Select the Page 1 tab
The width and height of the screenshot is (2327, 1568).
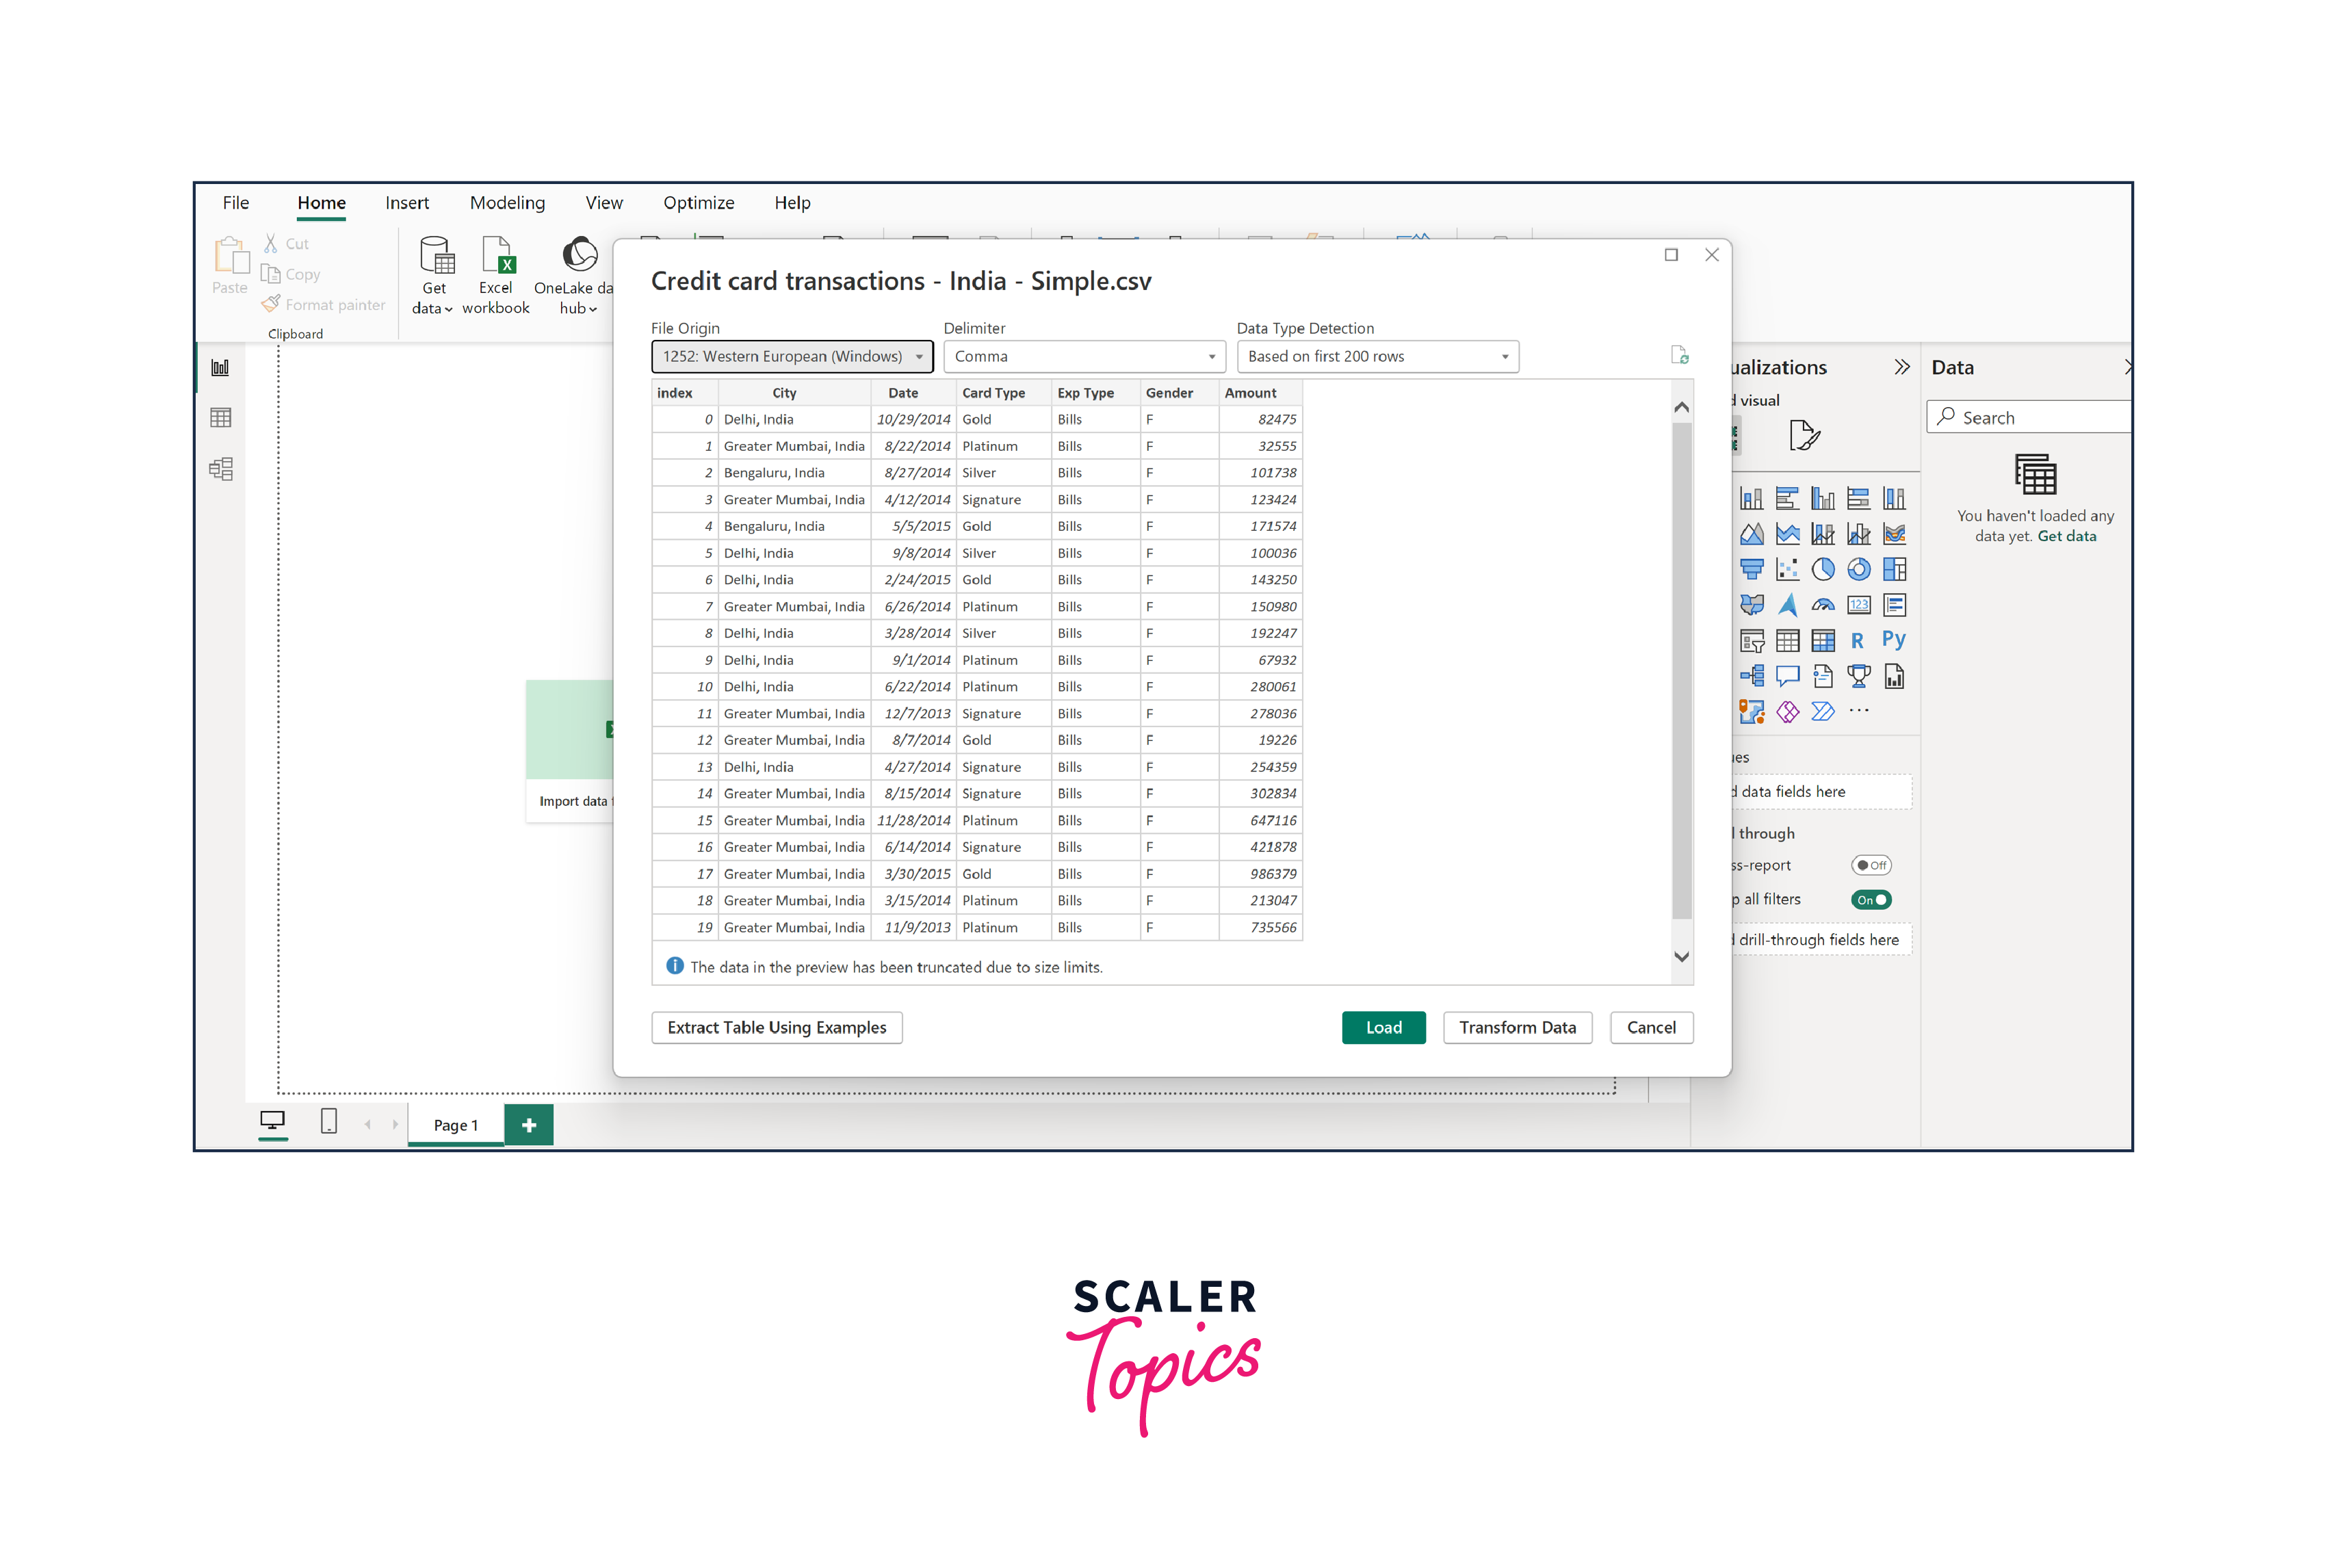coord(455,1124)
